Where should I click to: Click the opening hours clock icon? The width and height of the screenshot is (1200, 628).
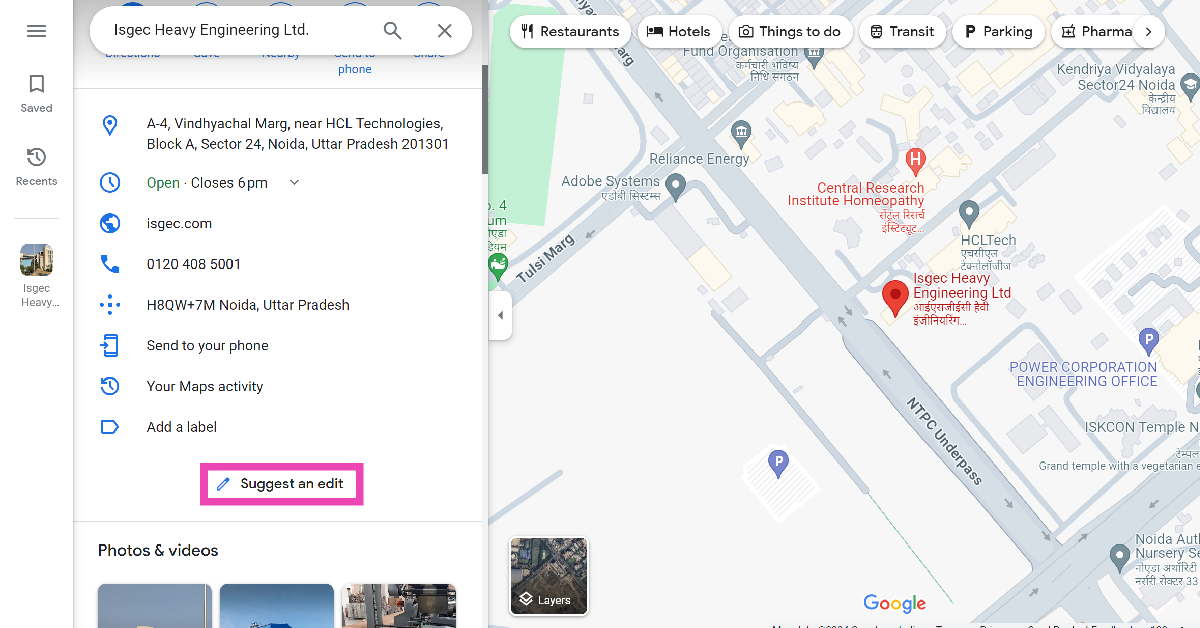coord(110,183)
